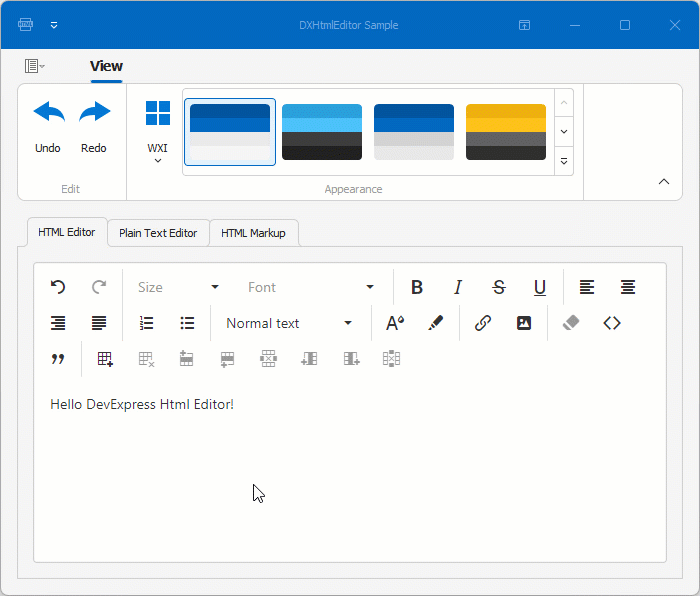Click the 'Hello DevExpress Html Editor!' text
This screenshot has height=596, width=700.
(x=142, y=404)
